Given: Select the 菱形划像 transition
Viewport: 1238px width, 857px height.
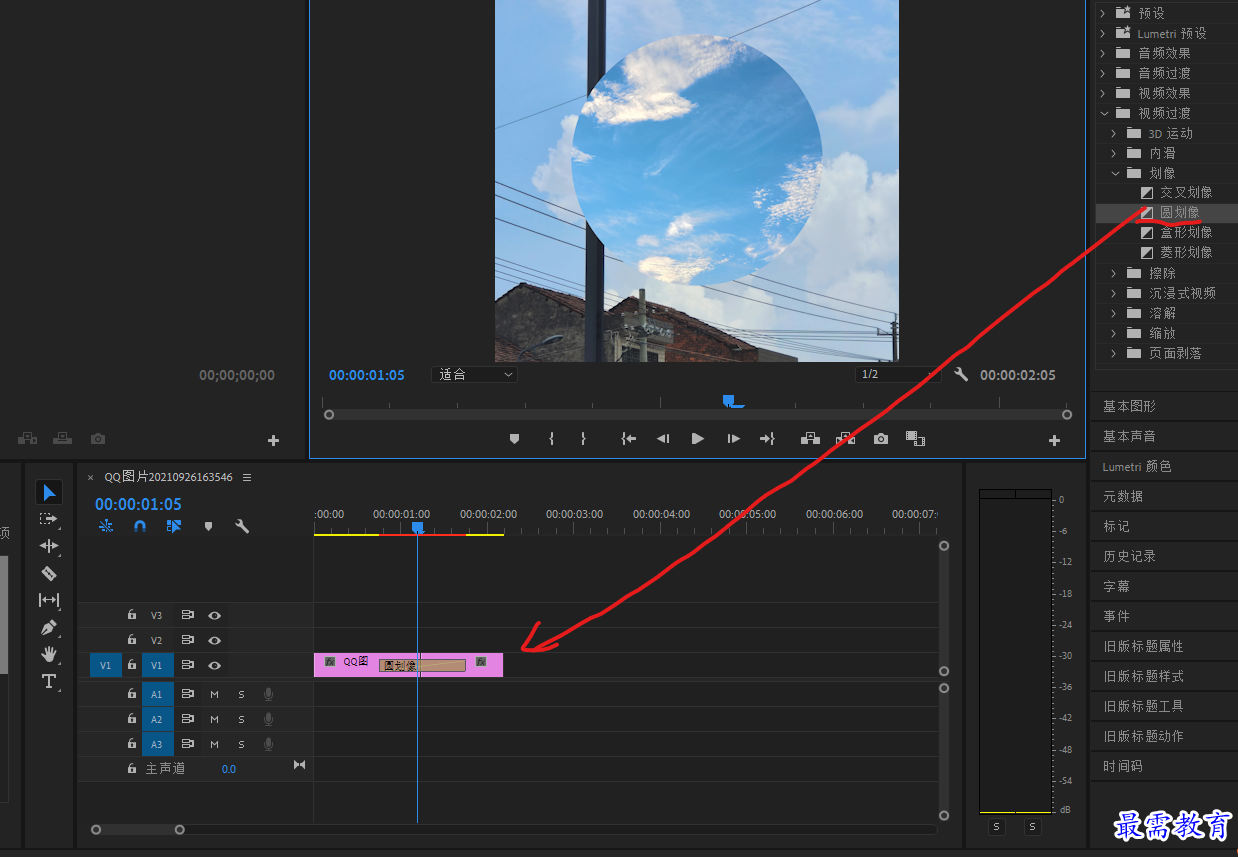Looking at the screenshot, I should point(1185,252).
